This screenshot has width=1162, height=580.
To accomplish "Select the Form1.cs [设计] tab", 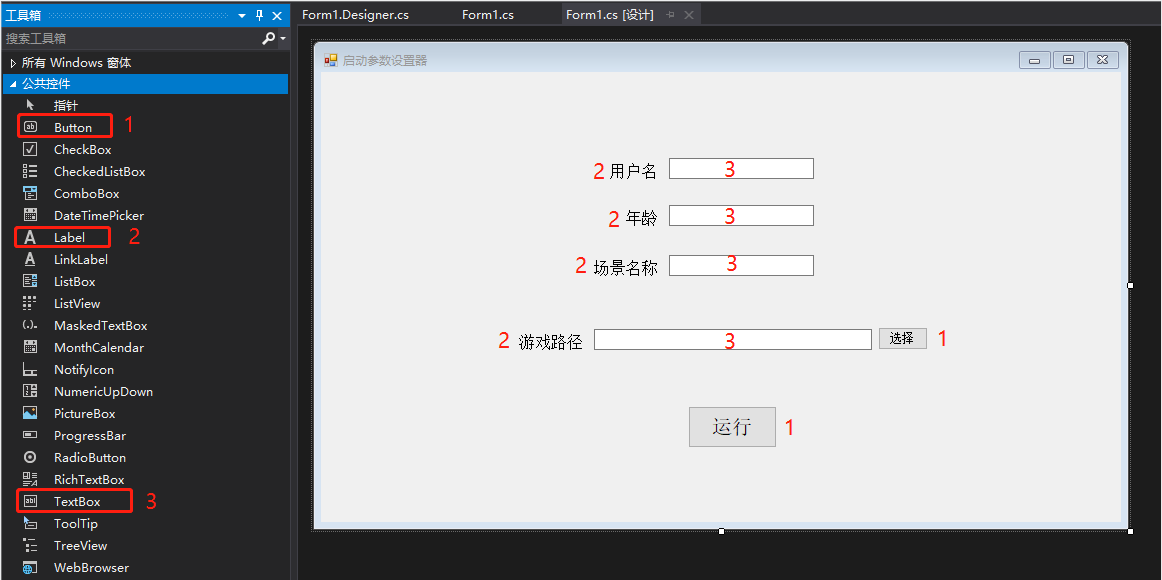I will [x=608, y=15].
